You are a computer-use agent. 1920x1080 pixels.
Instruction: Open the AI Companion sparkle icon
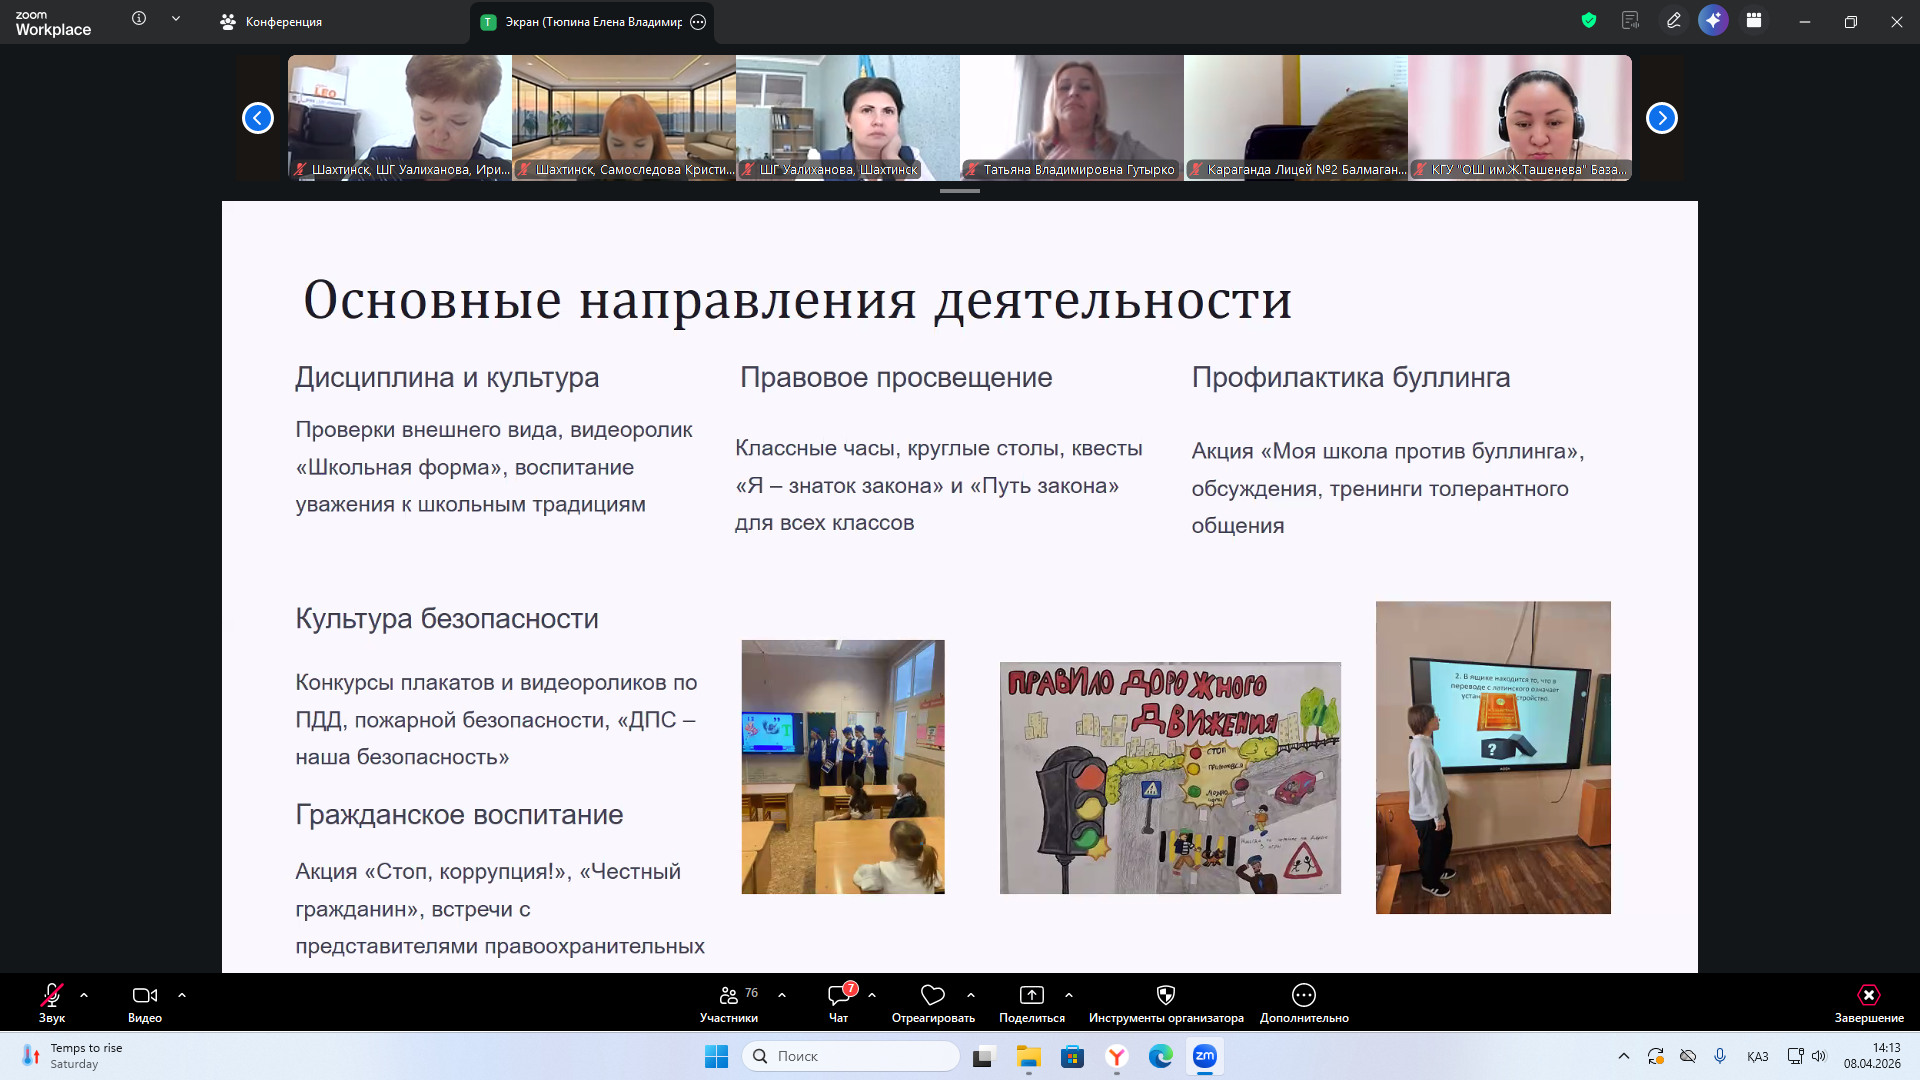1713,20
